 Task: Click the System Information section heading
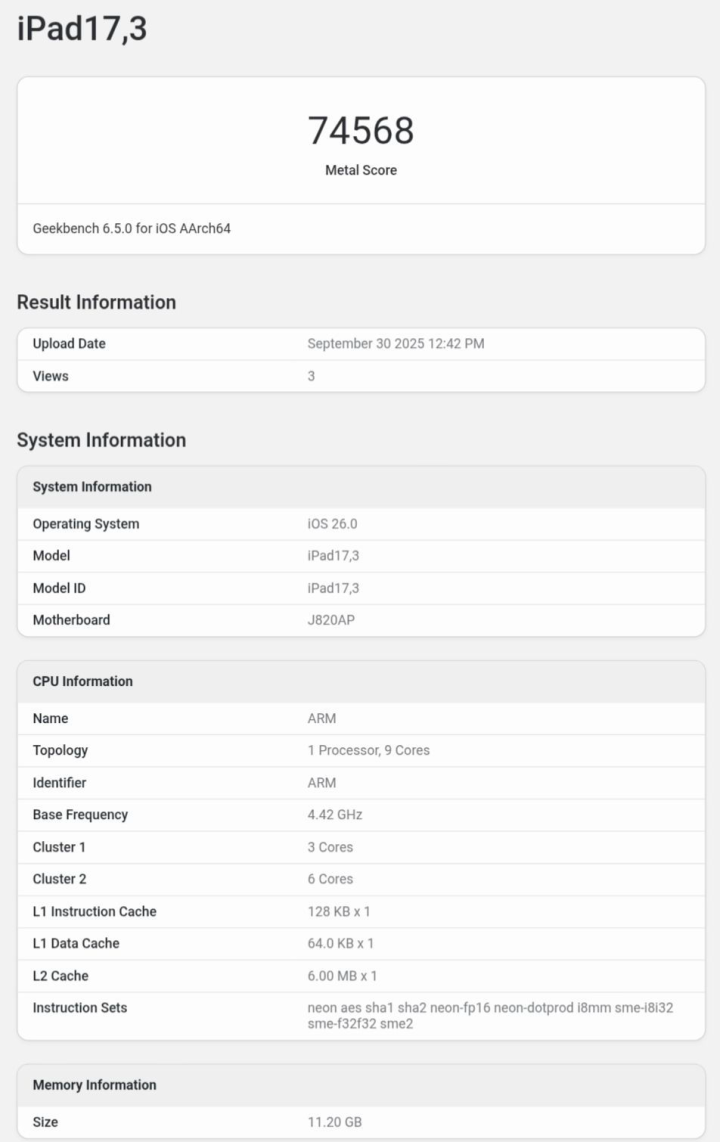coord(101,440)
